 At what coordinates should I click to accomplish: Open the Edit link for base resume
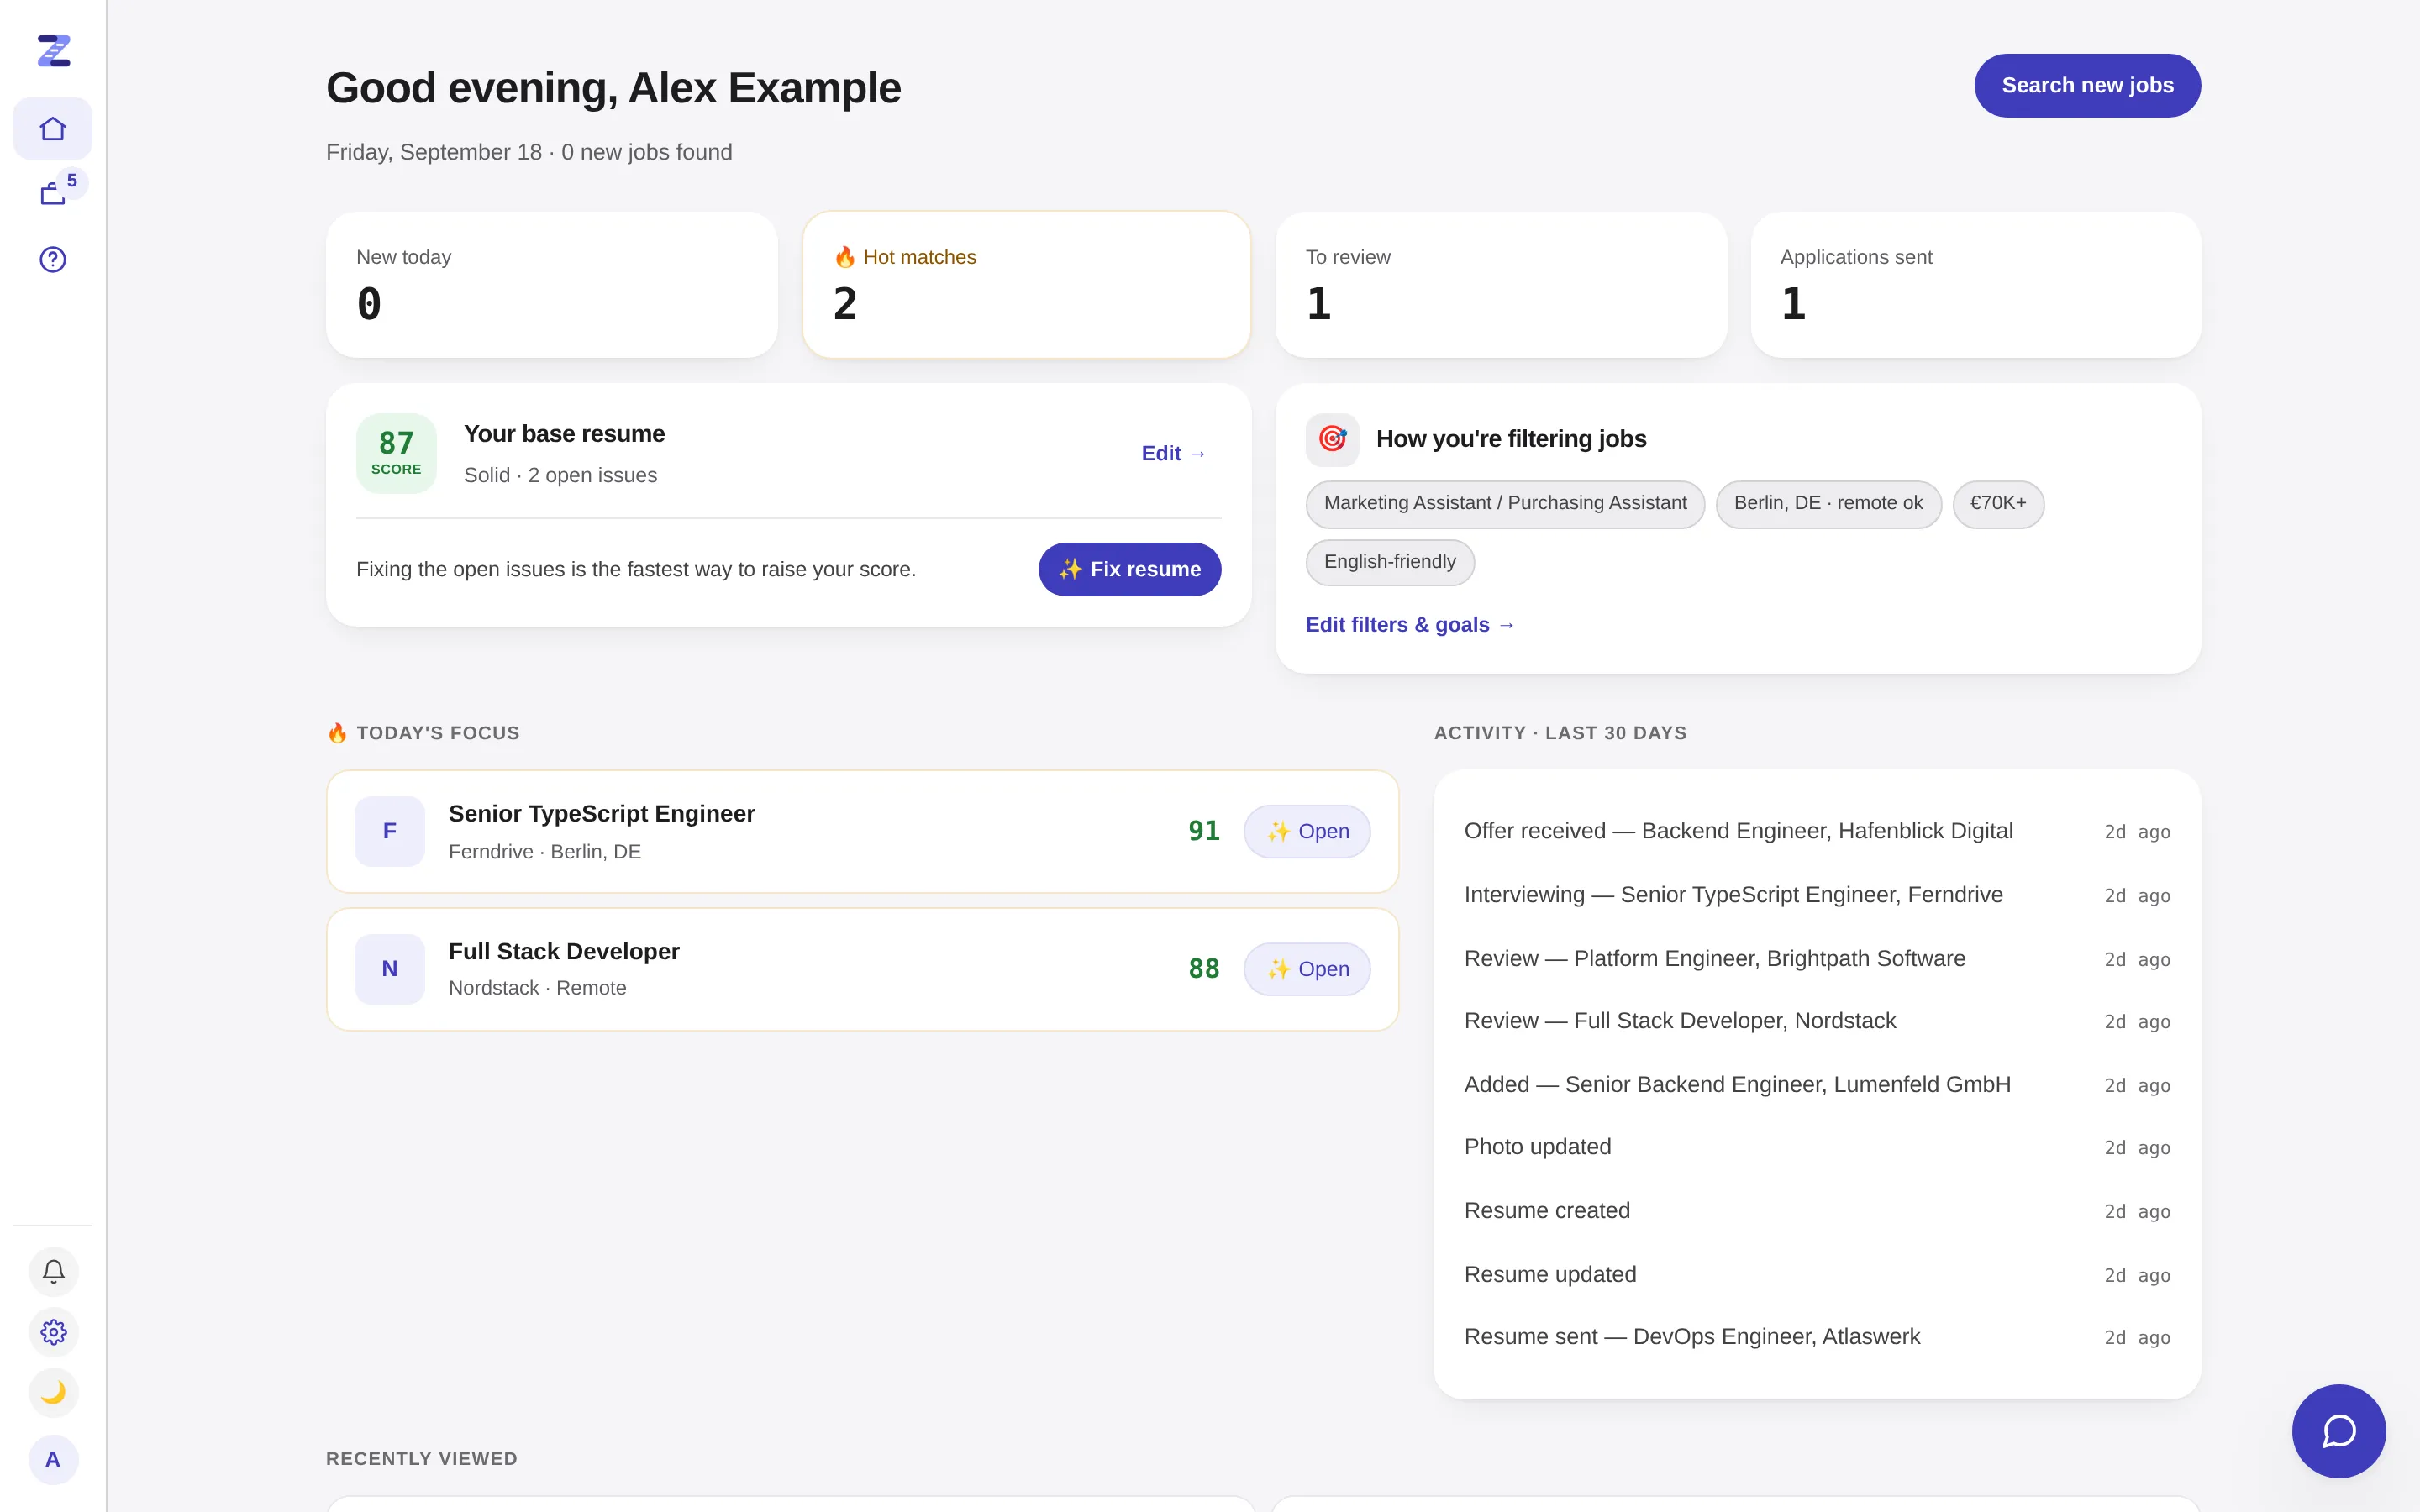coord(1173,453)
